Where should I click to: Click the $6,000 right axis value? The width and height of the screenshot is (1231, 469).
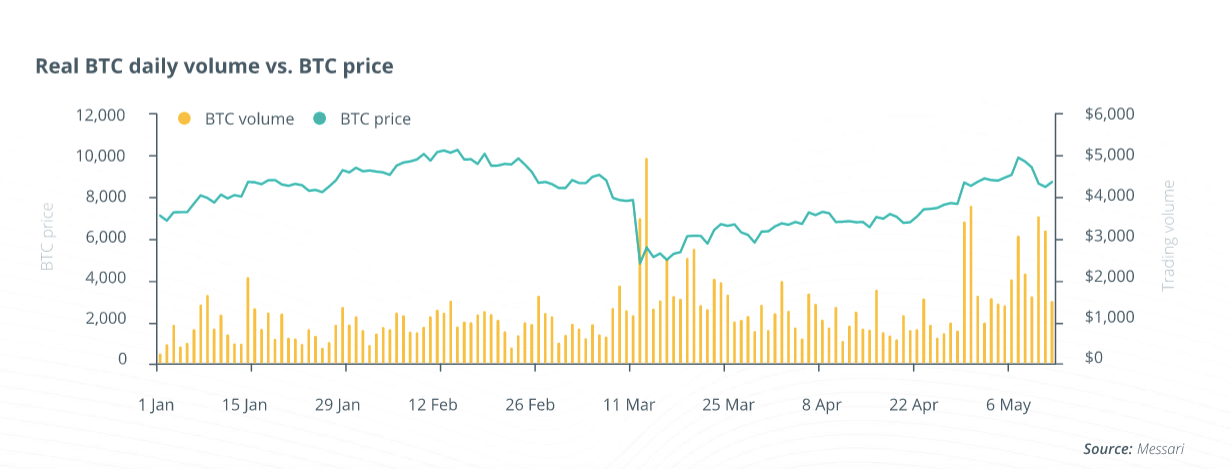[x=1109, y=115]
